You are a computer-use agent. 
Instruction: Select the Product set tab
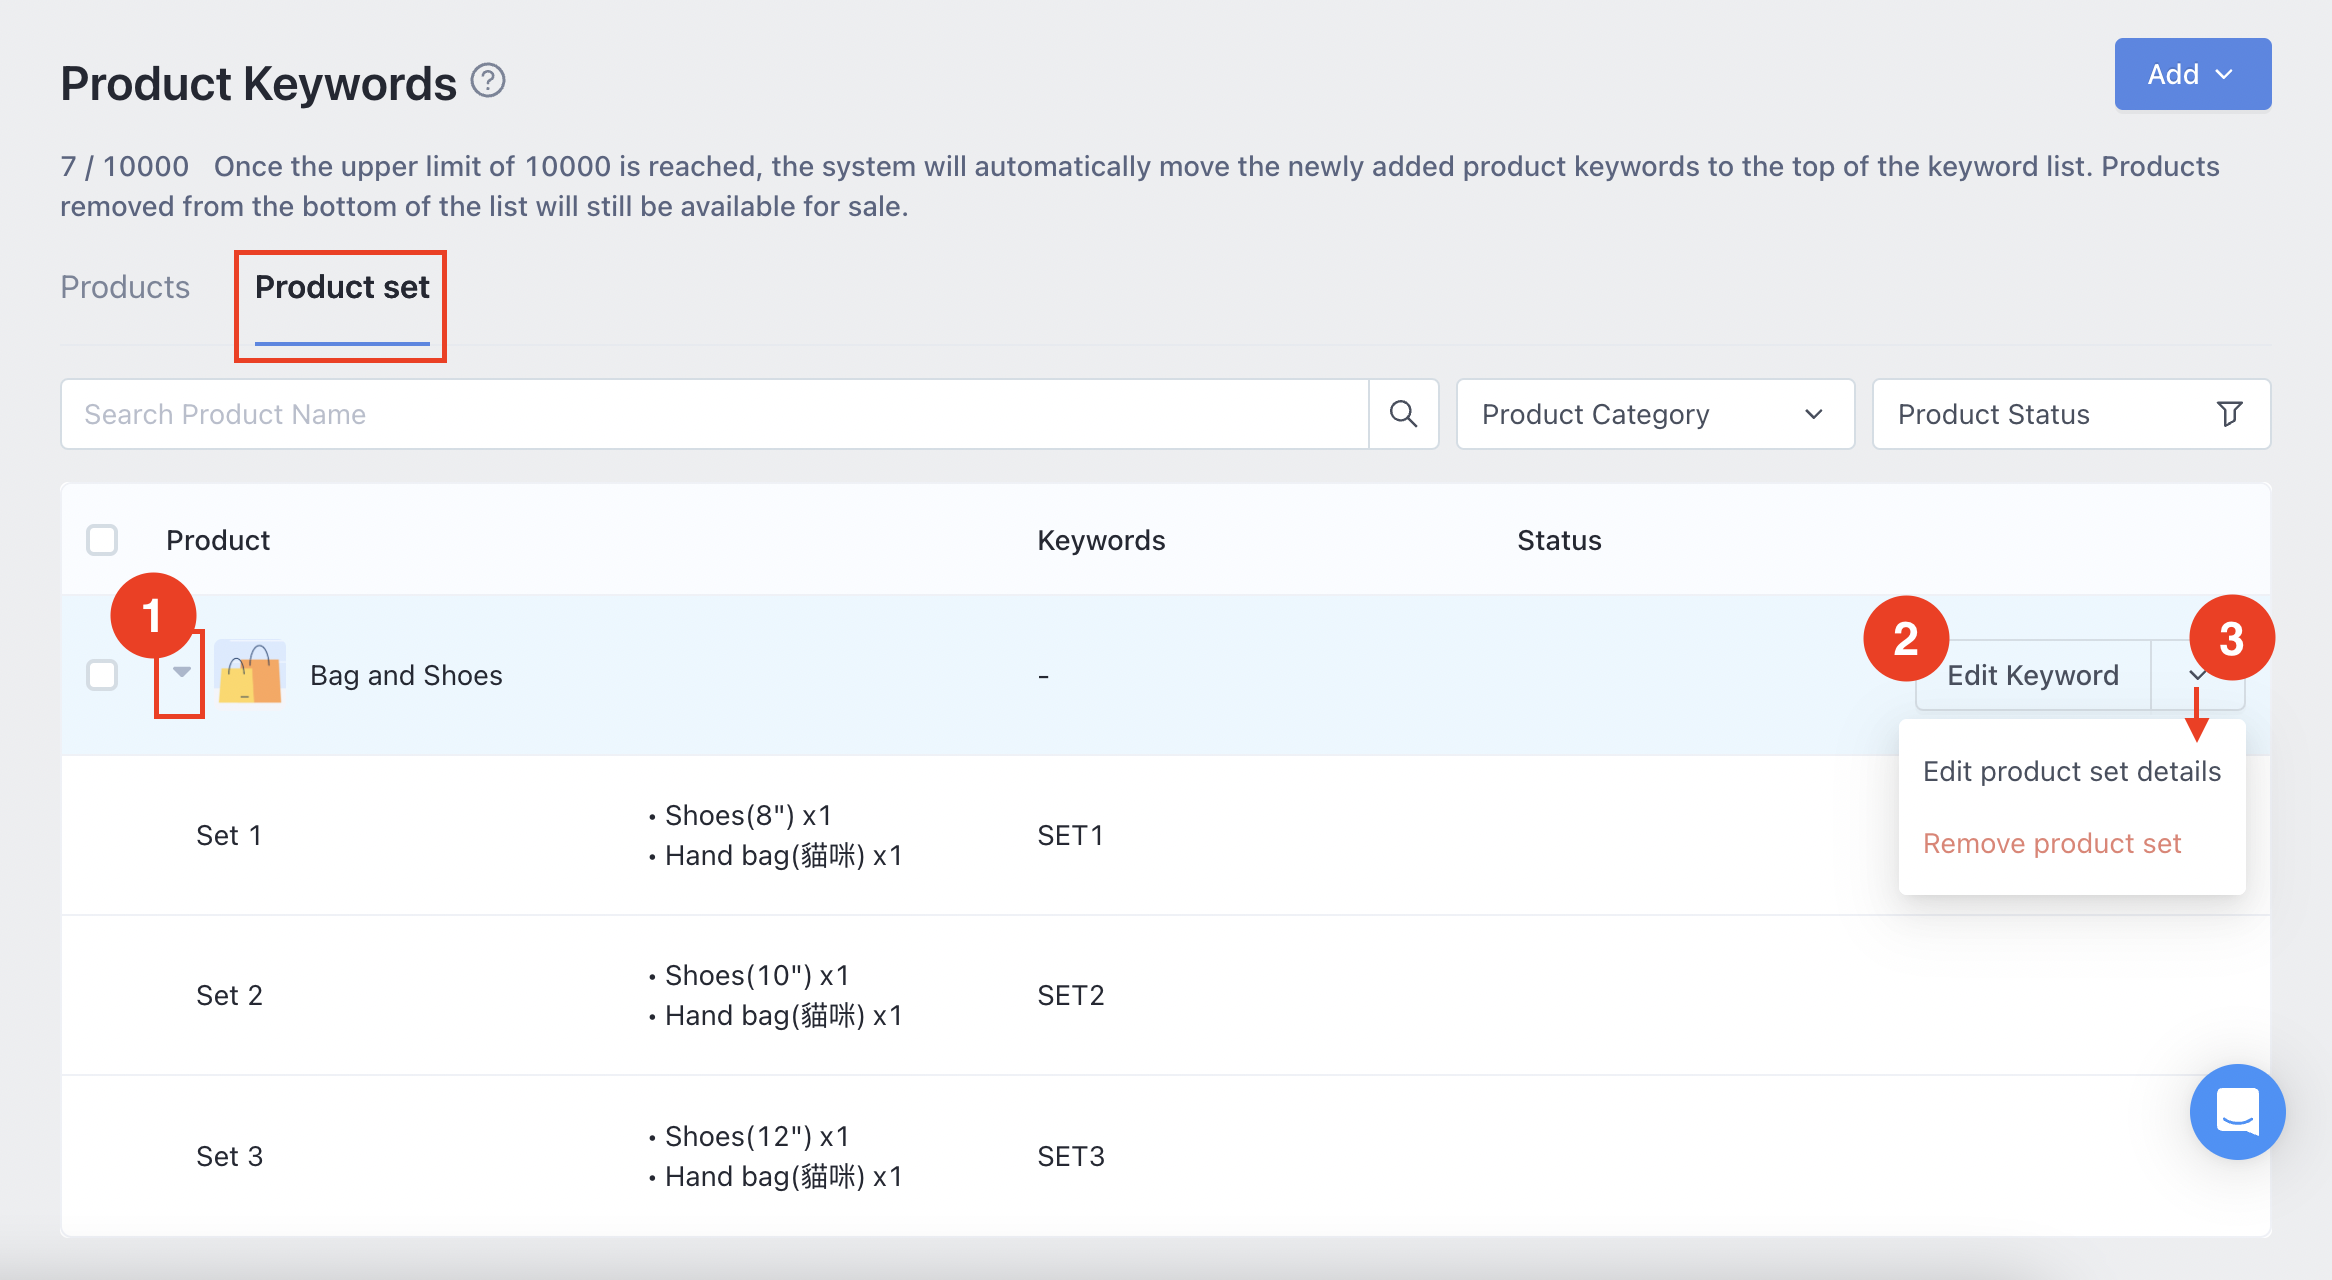[342, 287]
